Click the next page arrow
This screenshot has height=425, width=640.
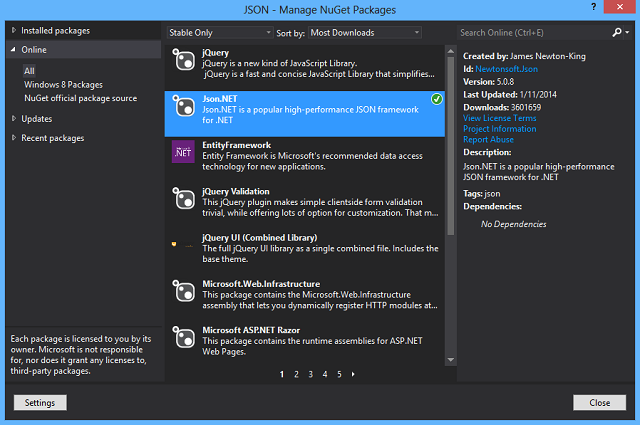(x=353, y=374)
